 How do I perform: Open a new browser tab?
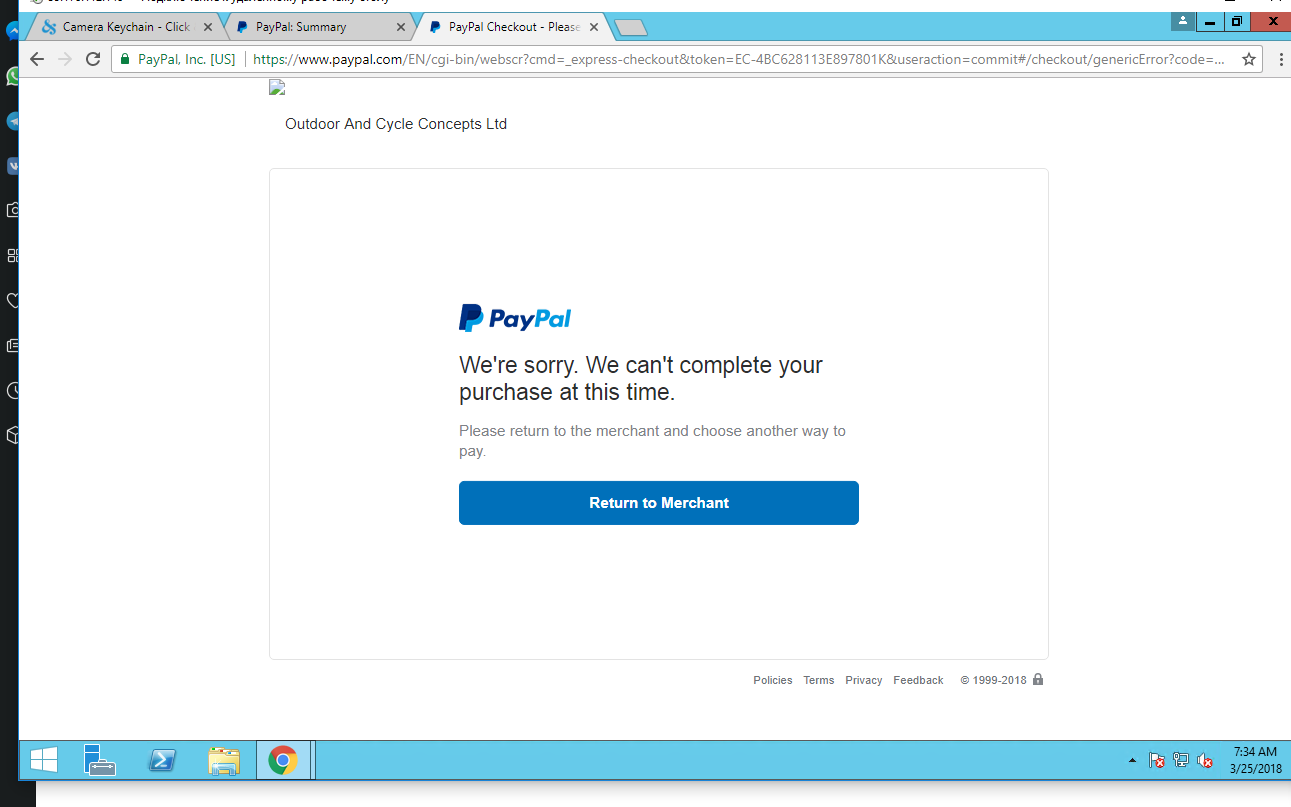coord(631,28)
